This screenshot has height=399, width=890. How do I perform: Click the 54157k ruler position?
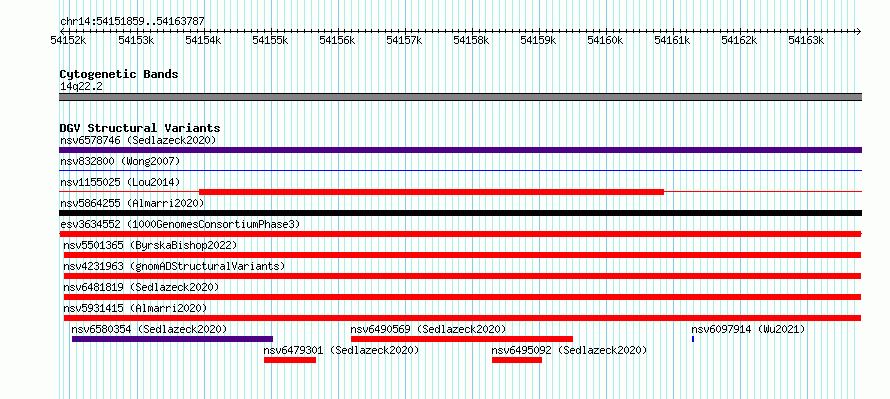pyautogui.click(x=404, y=40)
